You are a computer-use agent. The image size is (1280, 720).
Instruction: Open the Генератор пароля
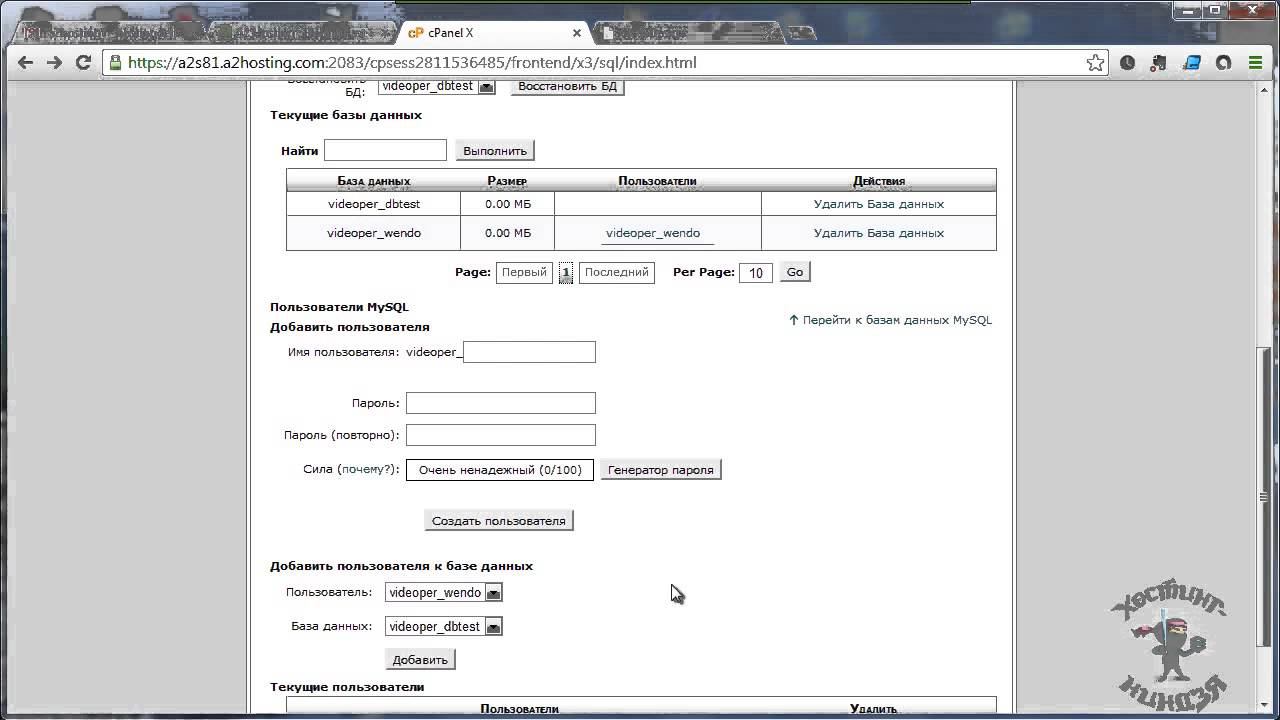[x=661, y=470]
